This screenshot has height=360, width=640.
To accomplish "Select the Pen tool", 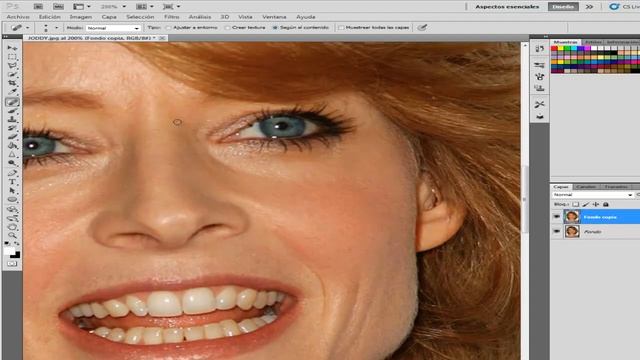I will [x=12, y=173].
